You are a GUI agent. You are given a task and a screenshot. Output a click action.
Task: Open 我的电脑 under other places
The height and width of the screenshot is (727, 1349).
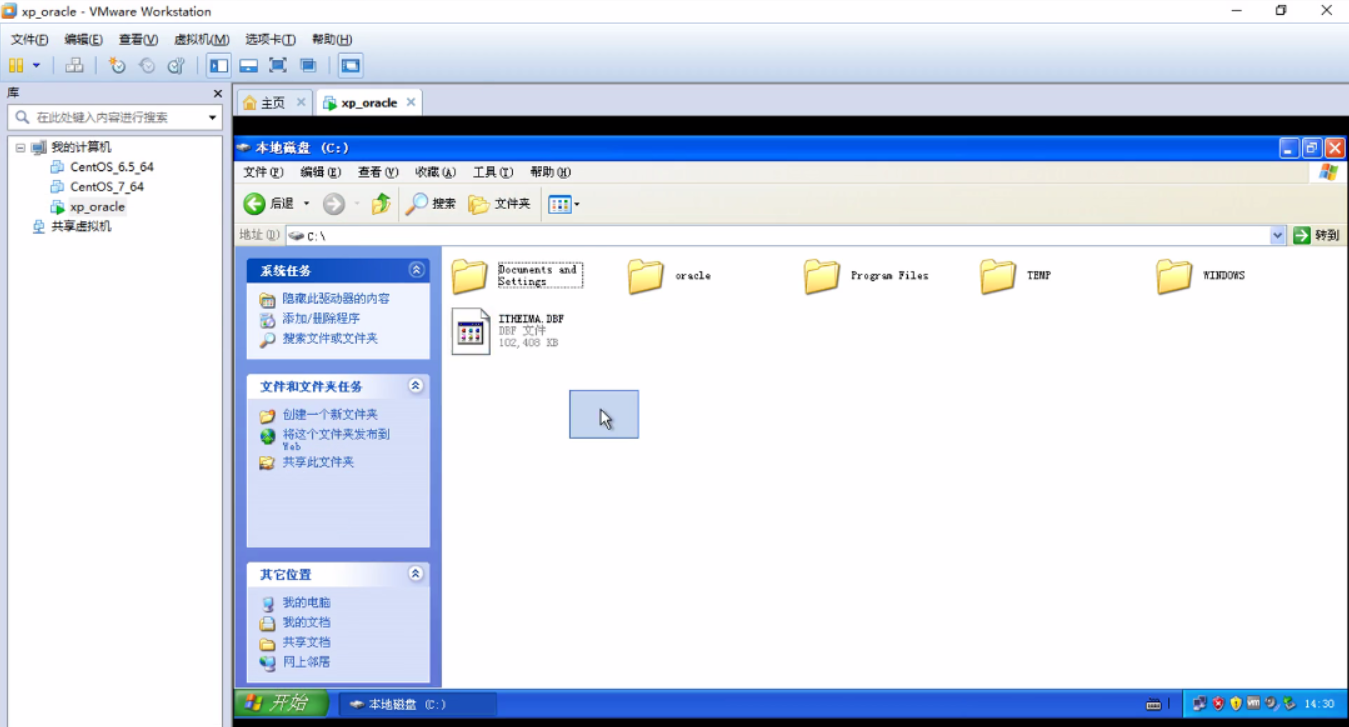coord(306,603)
